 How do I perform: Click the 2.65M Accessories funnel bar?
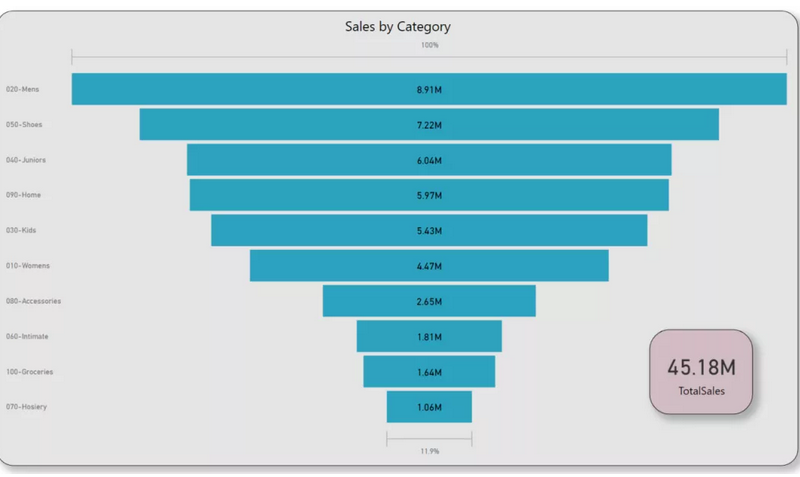coord(429,301)
